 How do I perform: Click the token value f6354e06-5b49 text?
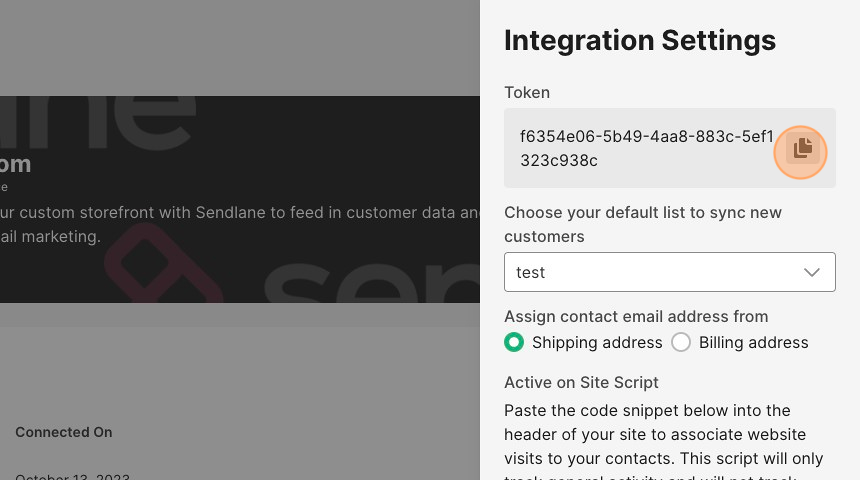pos(647,148)
